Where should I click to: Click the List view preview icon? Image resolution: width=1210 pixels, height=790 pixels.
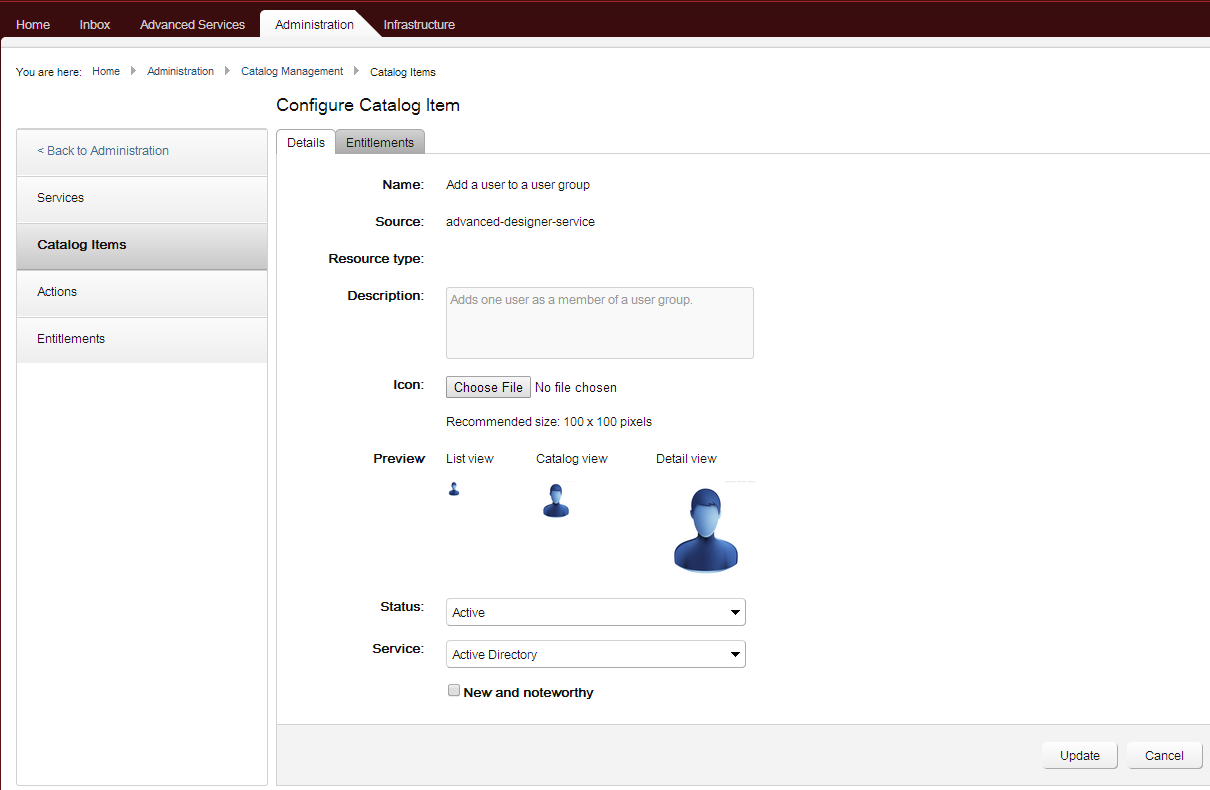point(454,489)
